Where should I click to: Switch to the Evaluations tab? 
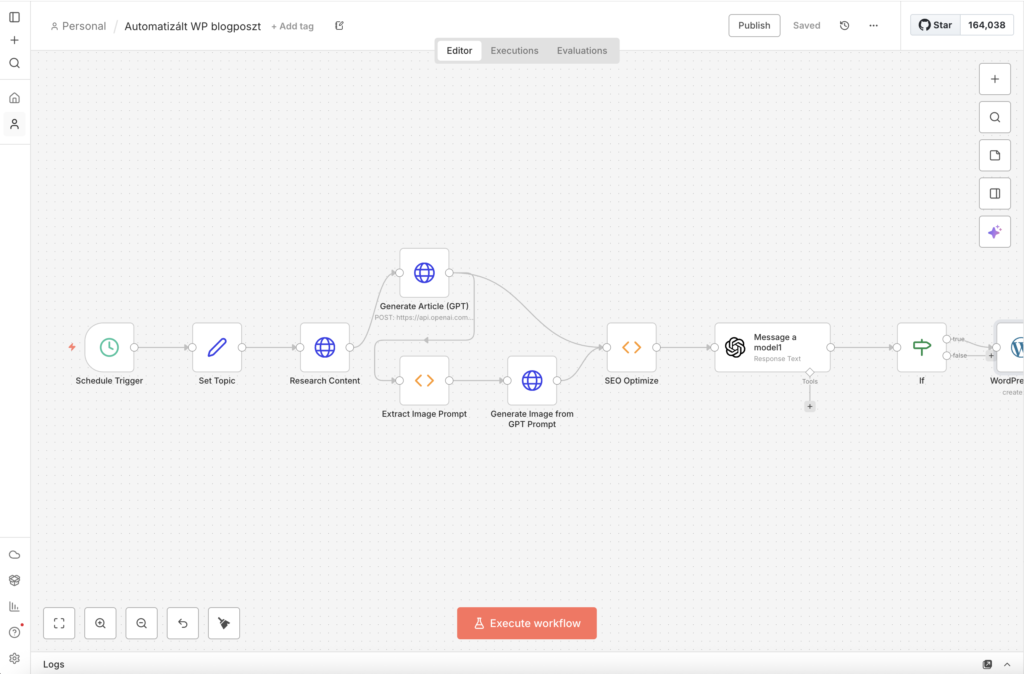click(x=582, y=50)
